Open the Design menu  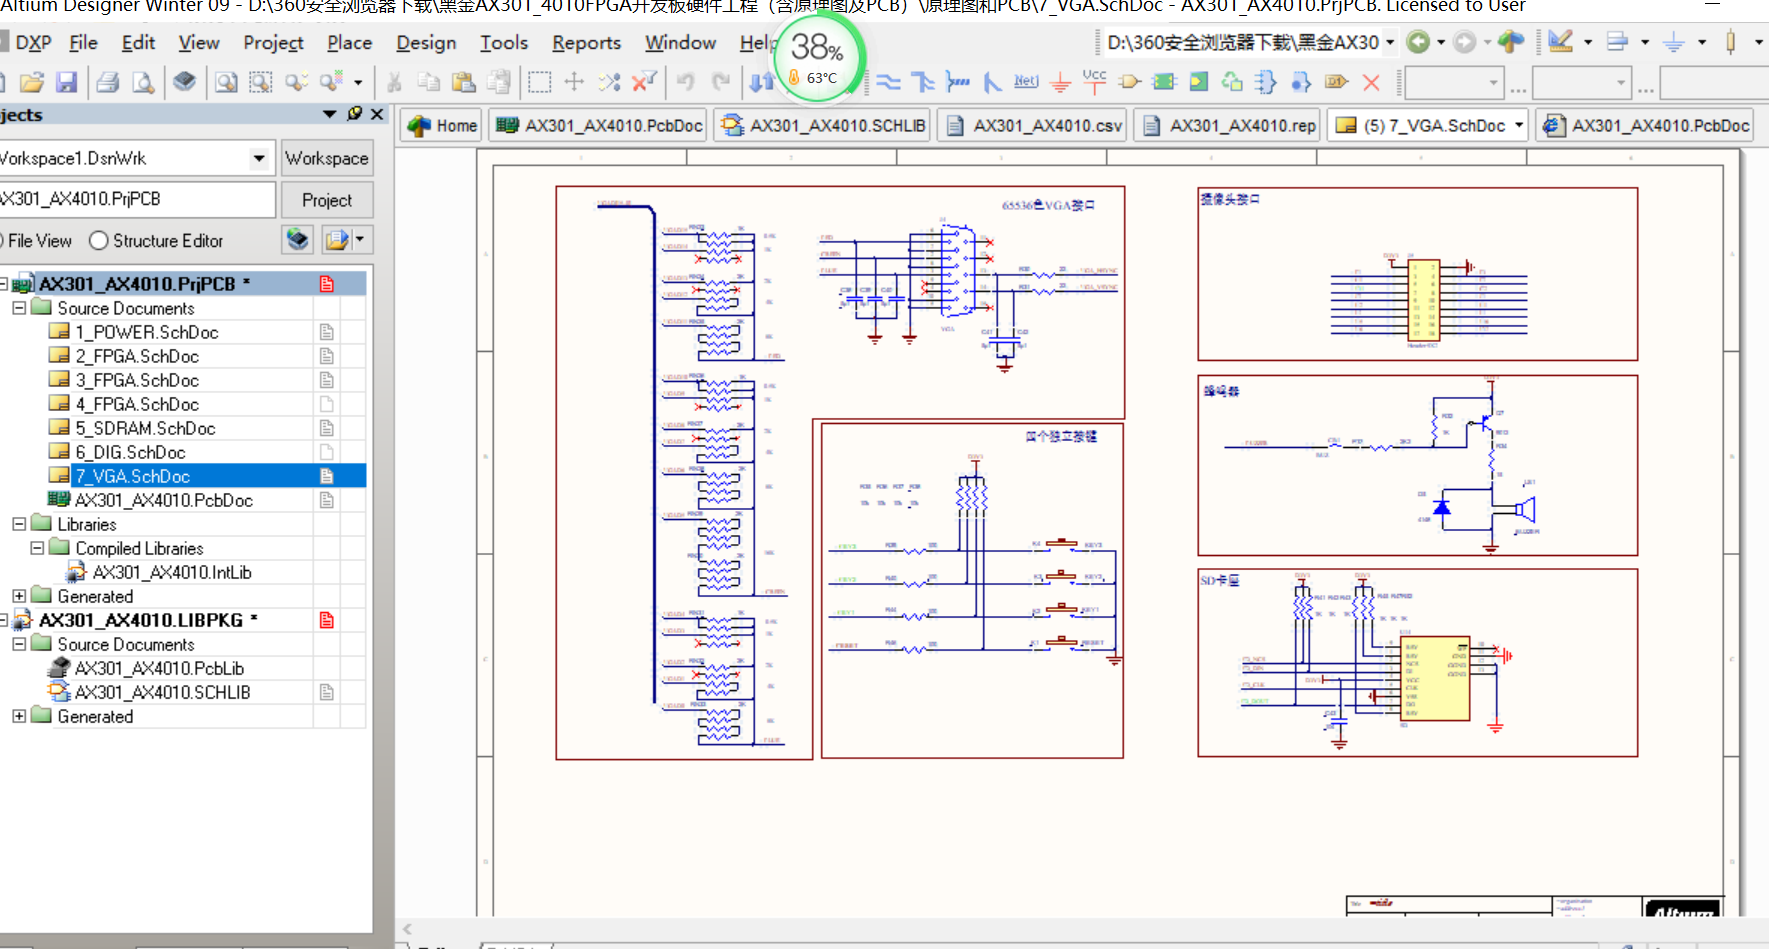[x=426, y=42]
